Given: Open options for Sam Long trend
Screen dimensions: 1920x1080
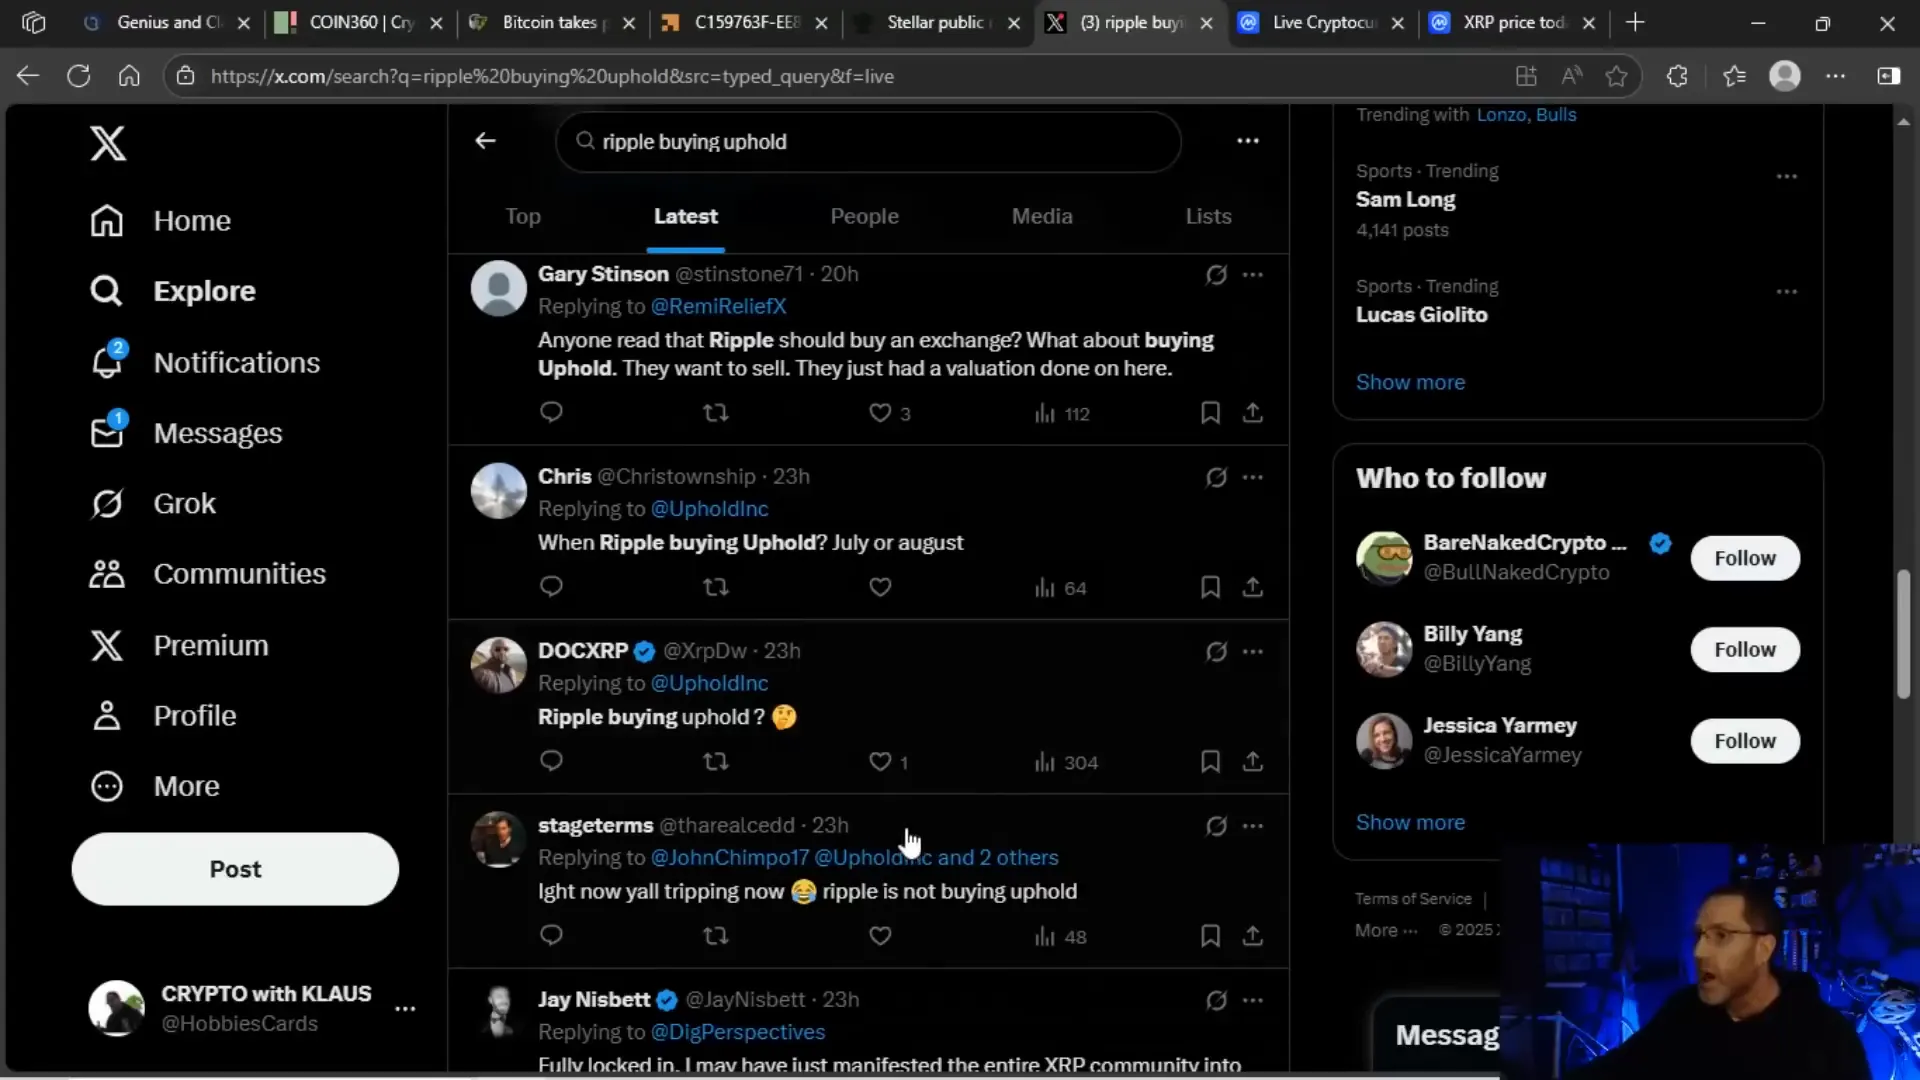Looking at the screenshot, I should click(x=1787, y=176).
